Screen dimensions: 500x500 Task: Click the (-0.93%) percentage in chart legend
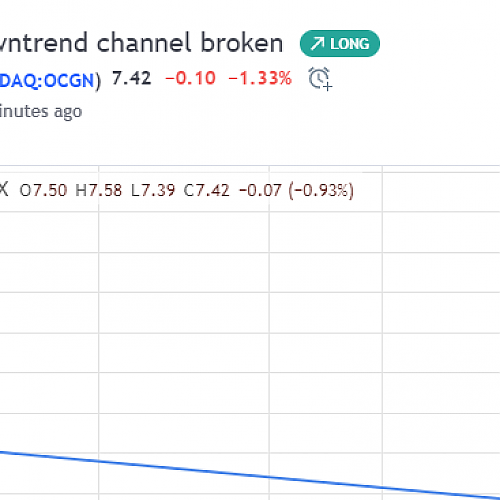tap(321, 190)
